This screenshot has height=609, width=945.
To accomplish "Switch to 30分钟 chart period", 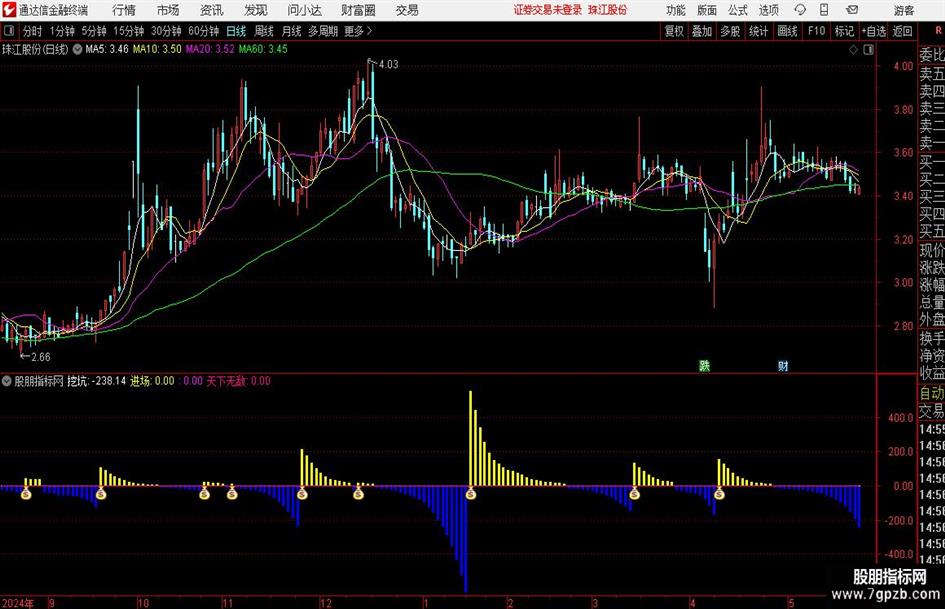I will tap(166, 31).
